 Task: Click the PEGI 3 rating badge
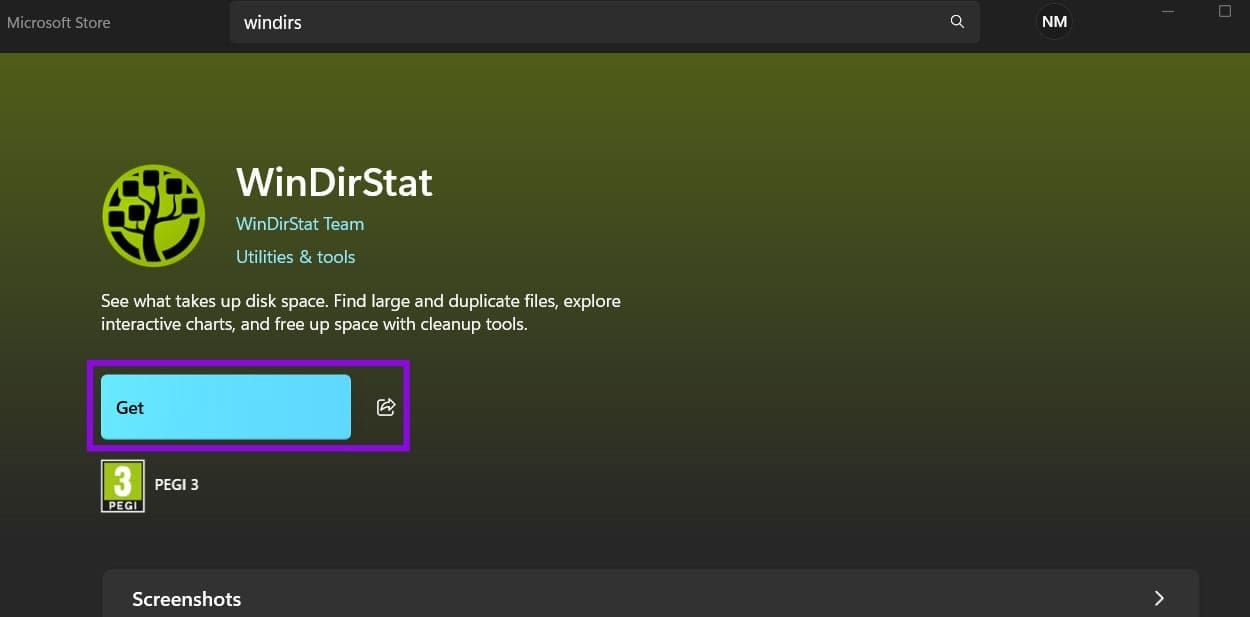pos(123,486)
